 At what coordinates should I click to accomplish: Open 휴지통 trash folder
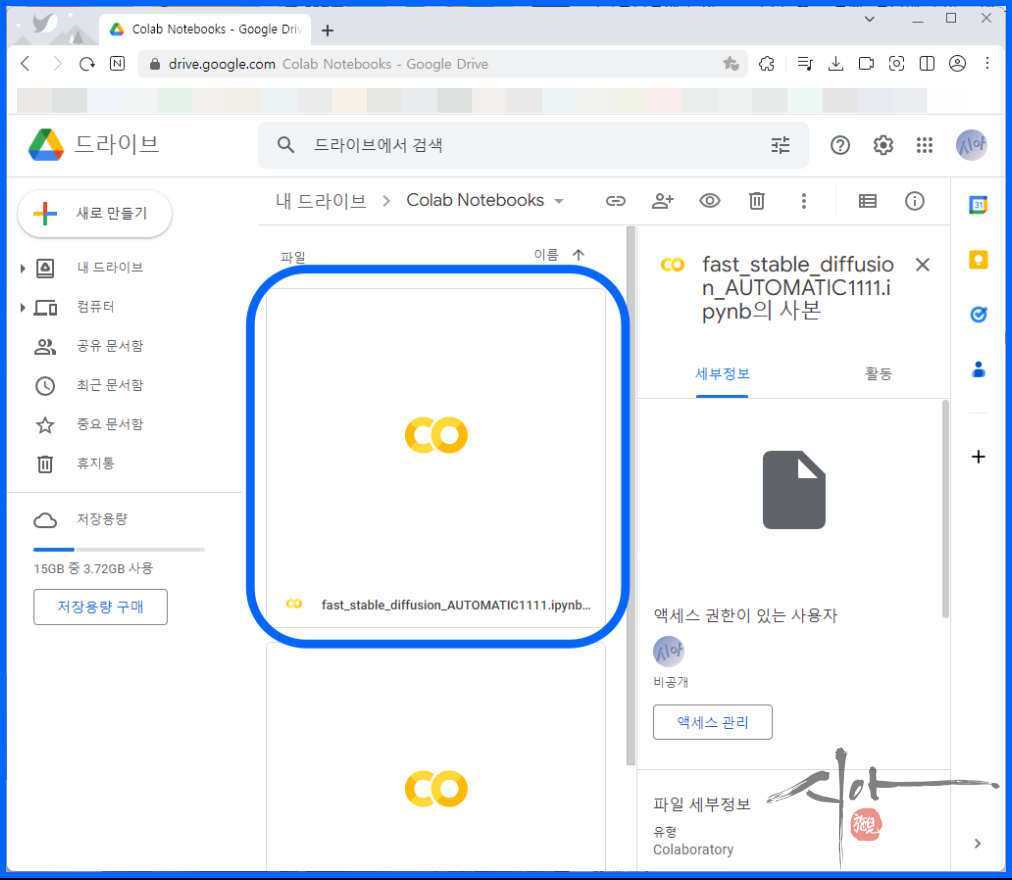click(x=96, y=464)
